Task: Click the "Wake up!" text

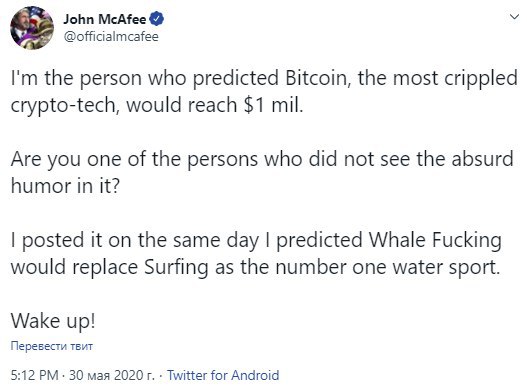Action: coord(53,321)
